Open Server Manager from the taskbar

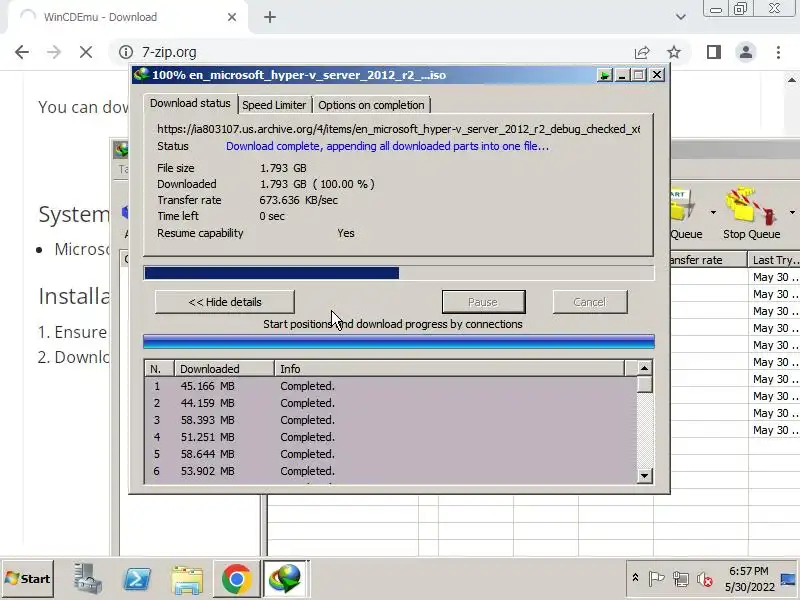click(87, 579)
